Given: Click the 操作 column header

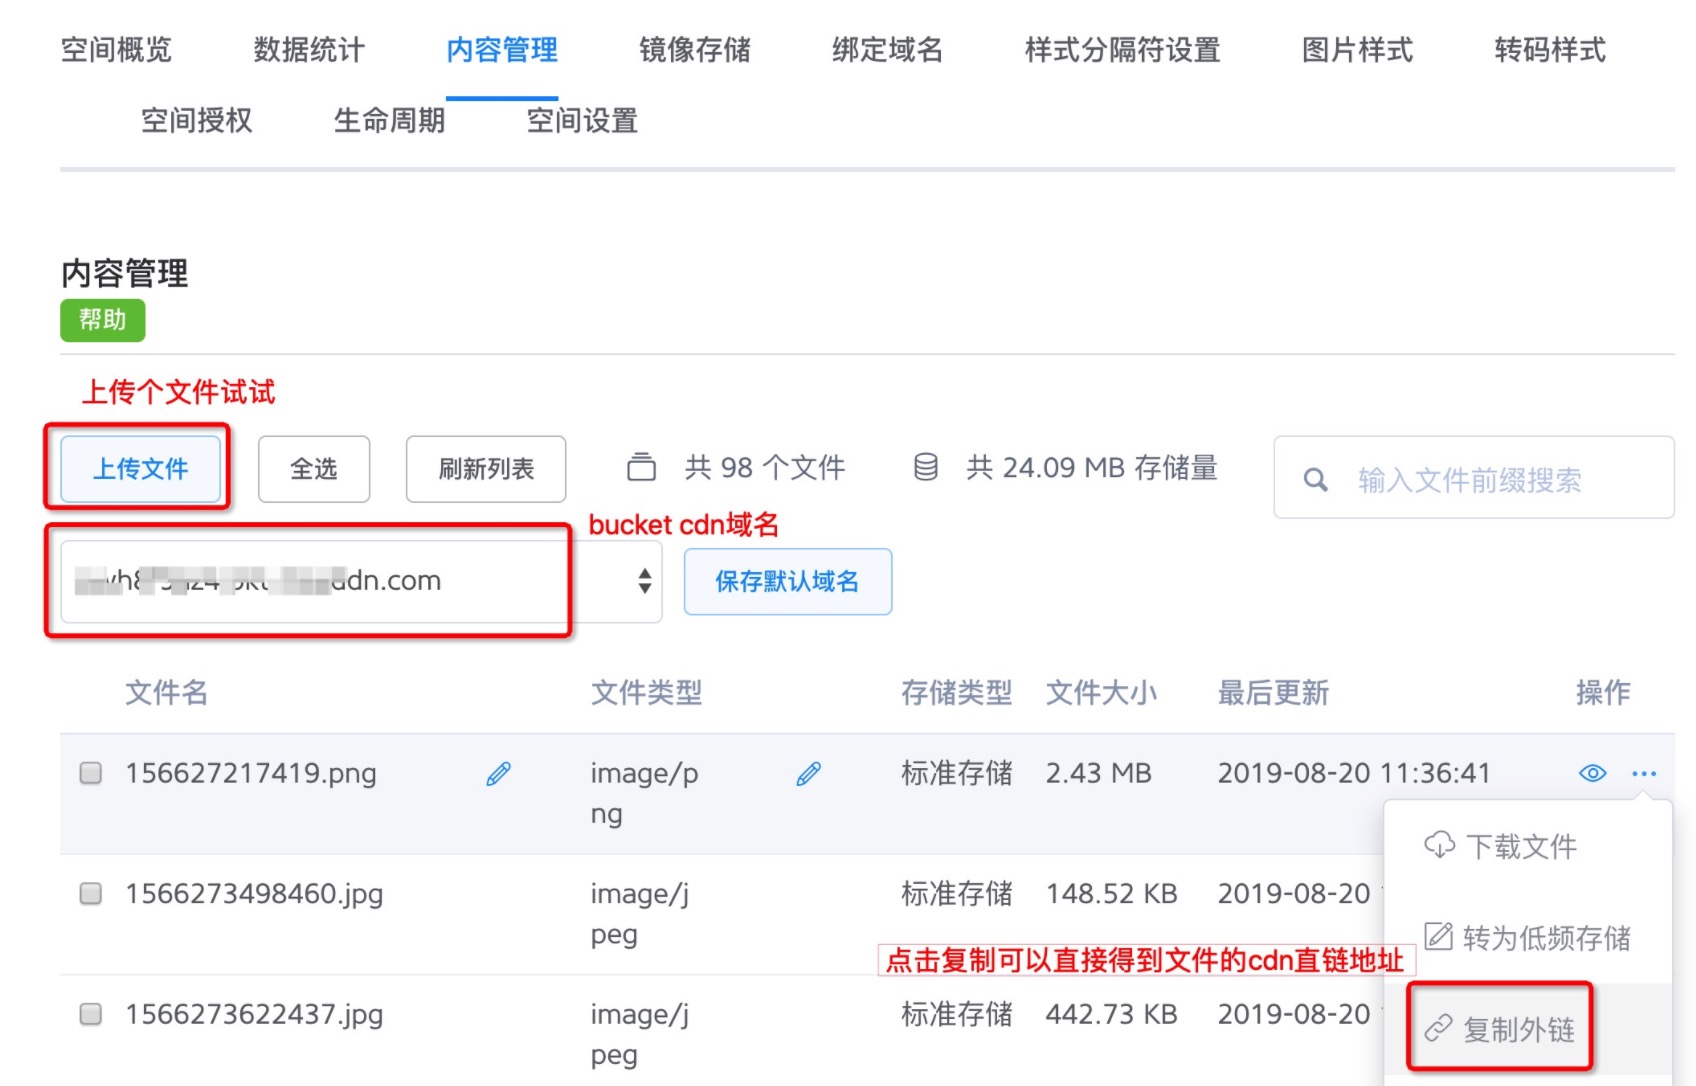Looking at the screenshot, I should (1604, 692).
